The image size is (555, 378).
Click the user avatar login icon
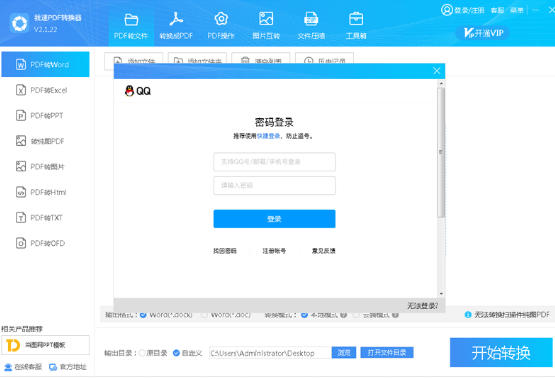click(447, 10)
